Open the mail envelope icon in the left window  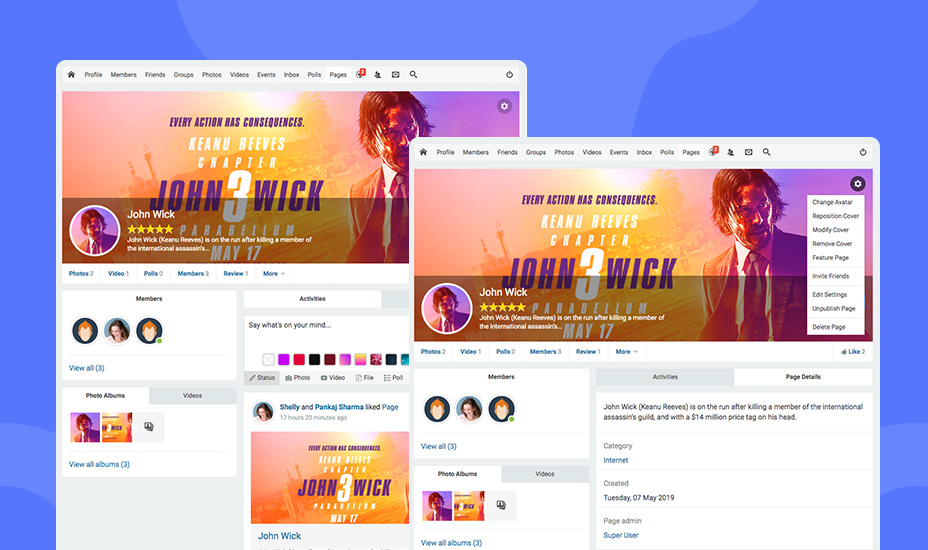395,75
